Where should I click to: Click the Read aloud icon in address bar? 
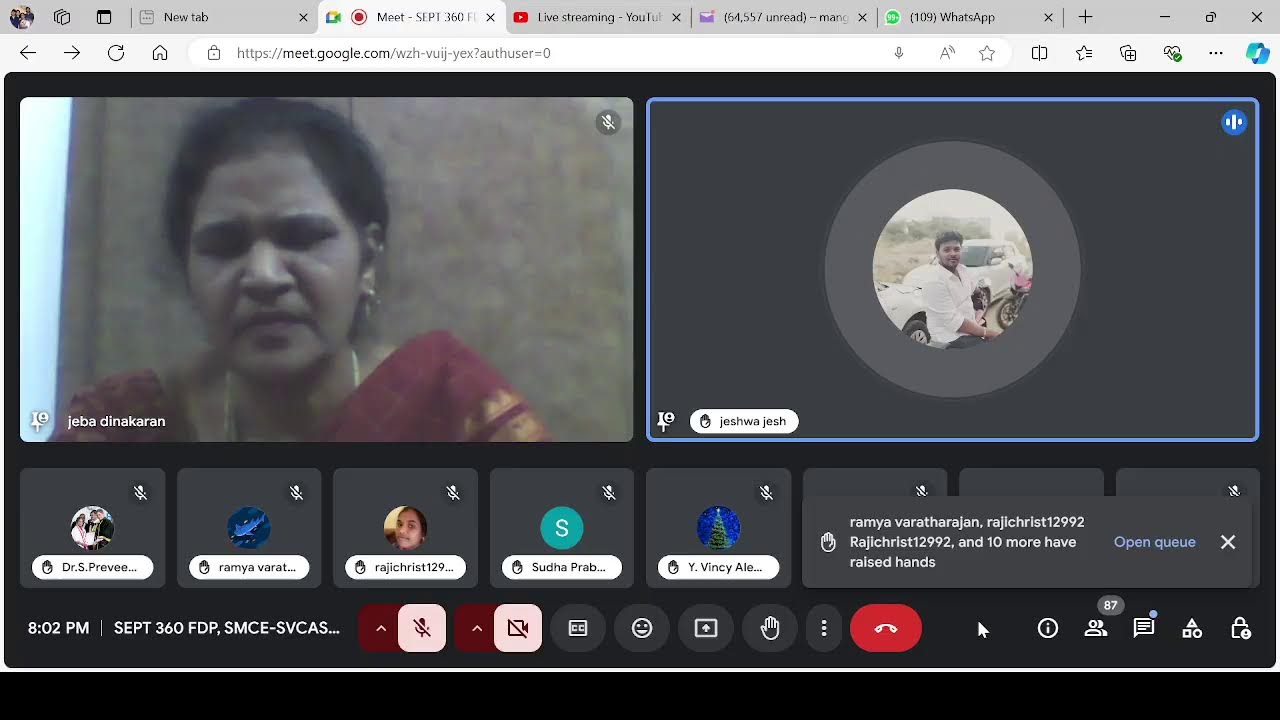947,53
